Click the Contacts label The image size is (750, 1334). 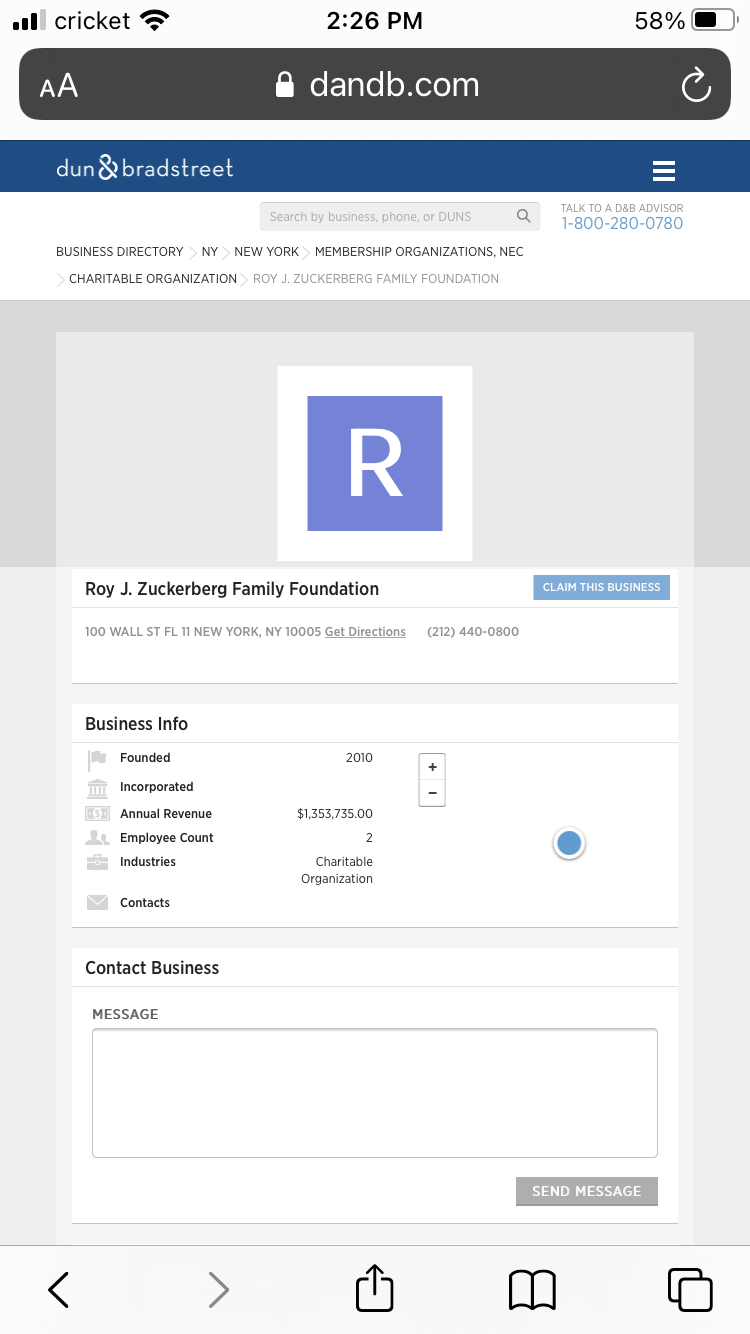click(145, 903)
